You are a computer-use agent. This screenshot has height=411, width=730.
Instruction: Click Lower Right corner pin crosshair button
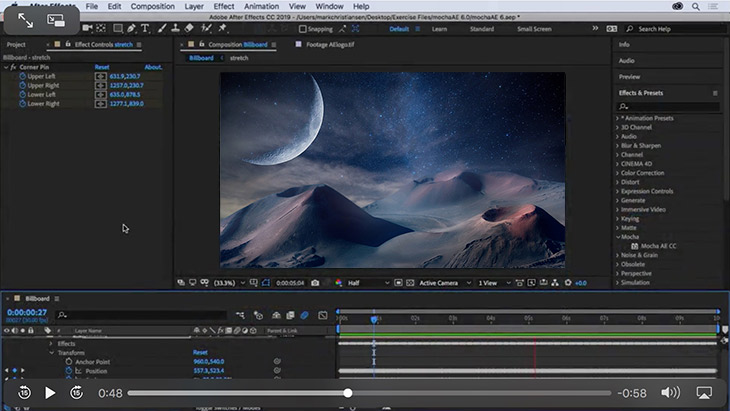[x=101, y=104]
